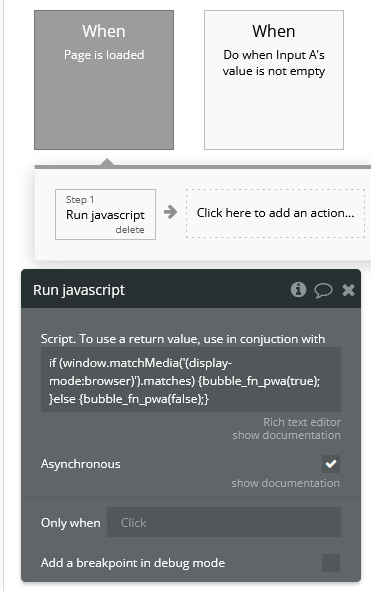Click the triangle pointer below Page is loaded
Screen dimensions: 371x591
click(x=107, y=162)
